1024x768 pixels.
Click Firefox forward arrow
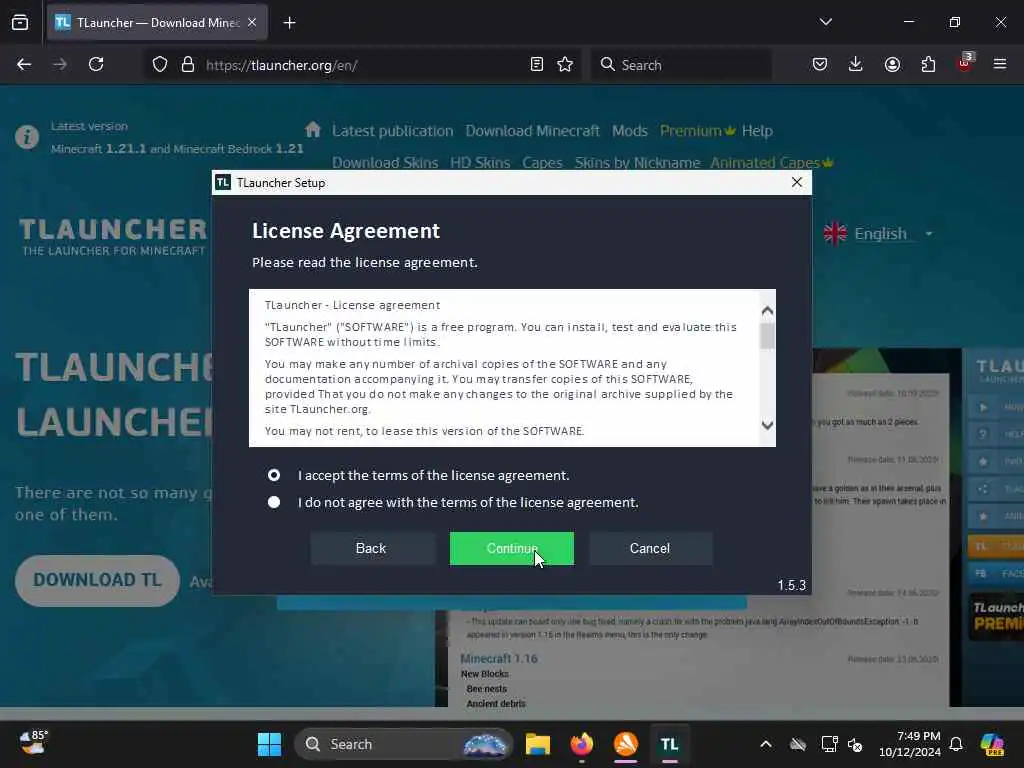coord(60,64)
